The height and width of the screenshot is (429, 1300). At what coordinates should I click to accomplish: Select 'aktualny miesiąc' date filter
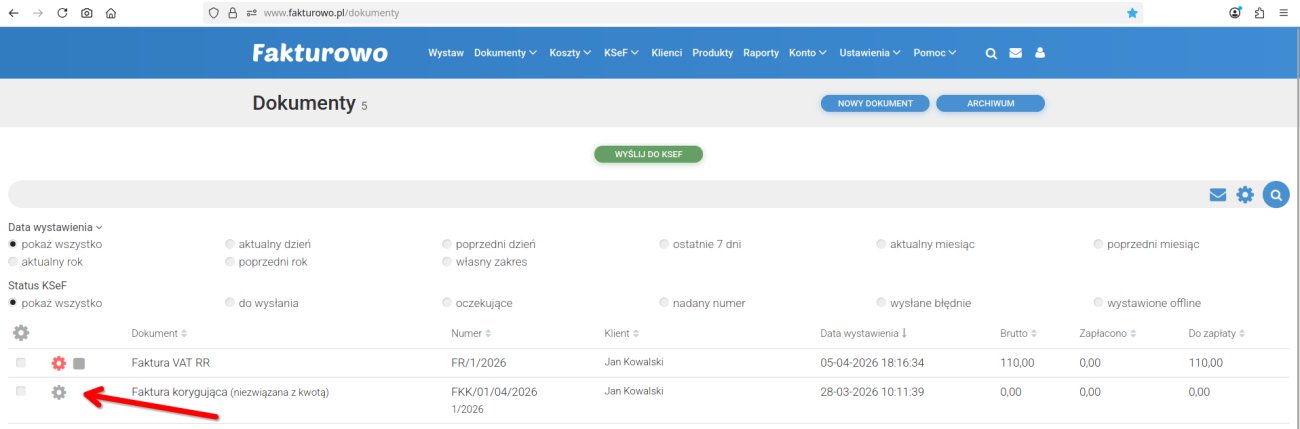click(882, 244)
